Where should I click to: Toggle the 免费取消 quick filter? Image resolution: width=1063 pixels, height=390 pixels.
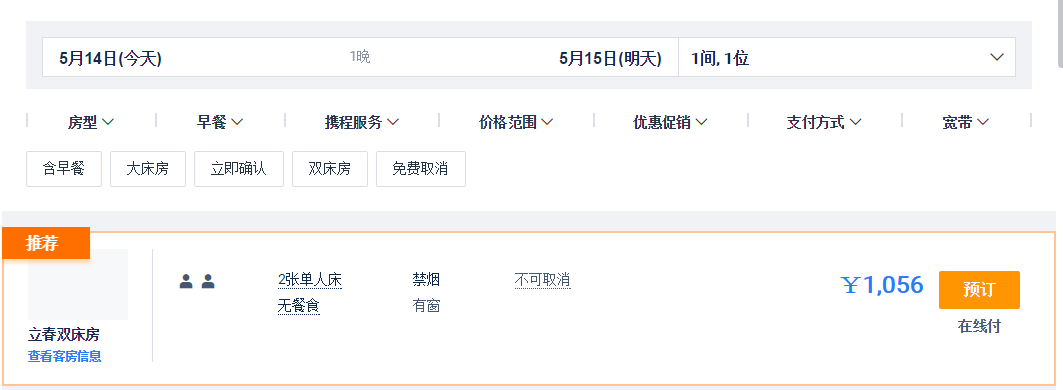click(x=421, y=169)
